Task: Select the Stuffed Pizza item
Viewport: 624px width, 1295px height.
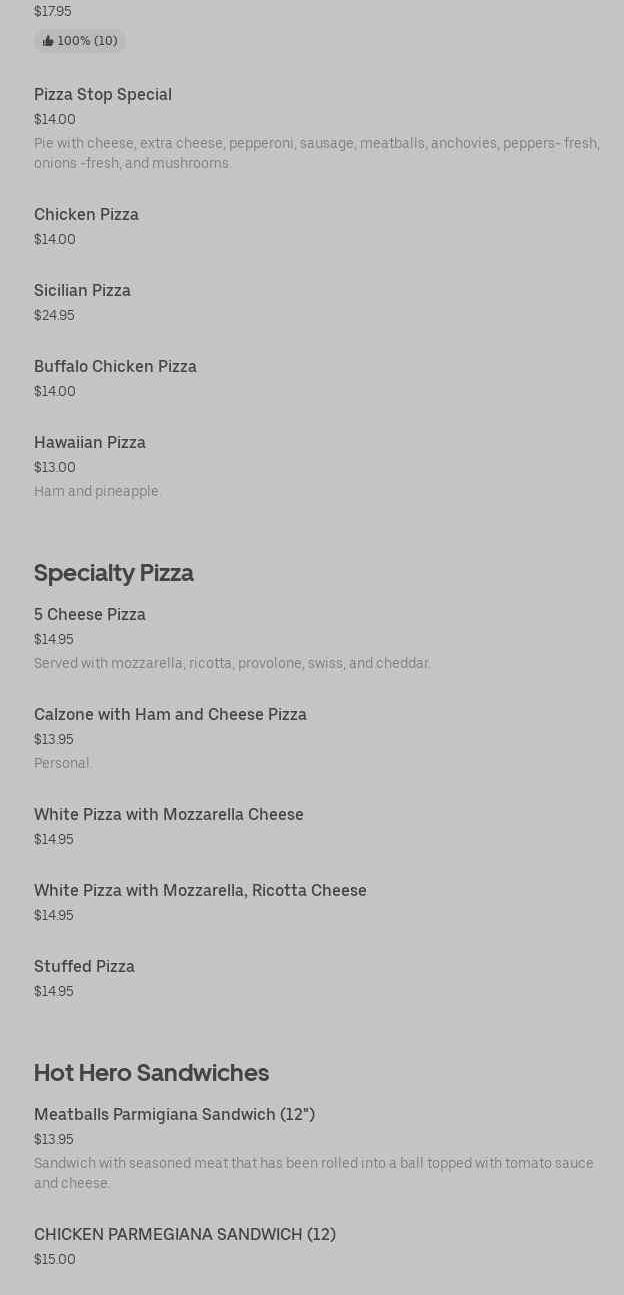Action: tap(85, 967)
